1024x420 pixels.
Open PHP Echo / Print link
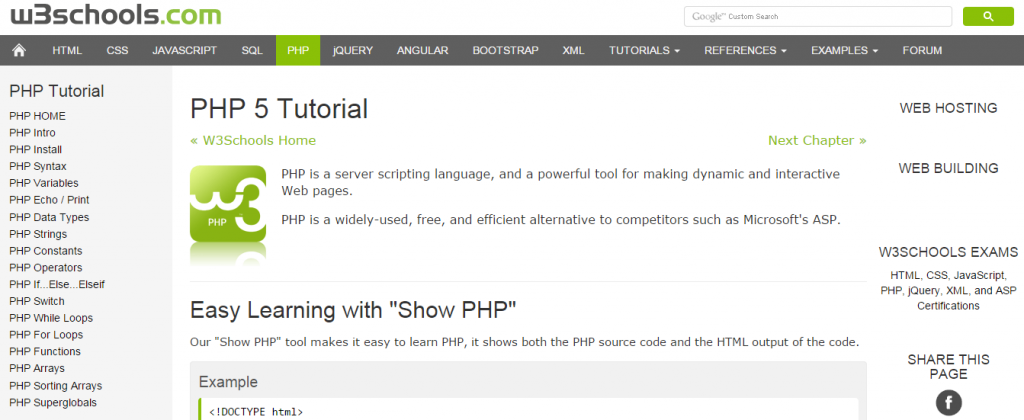pos(49,200)
